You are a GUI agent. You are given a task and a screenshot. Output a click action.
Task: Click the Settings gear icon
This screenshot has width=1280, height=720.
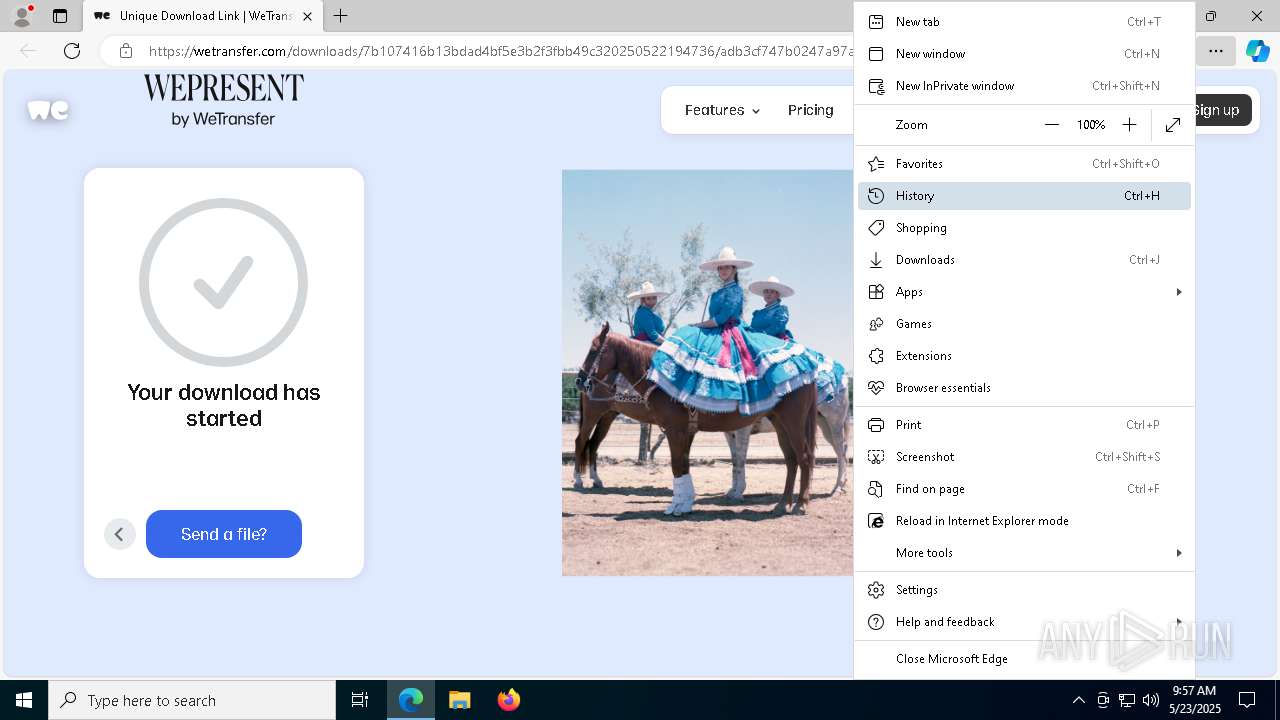[876, 590]
